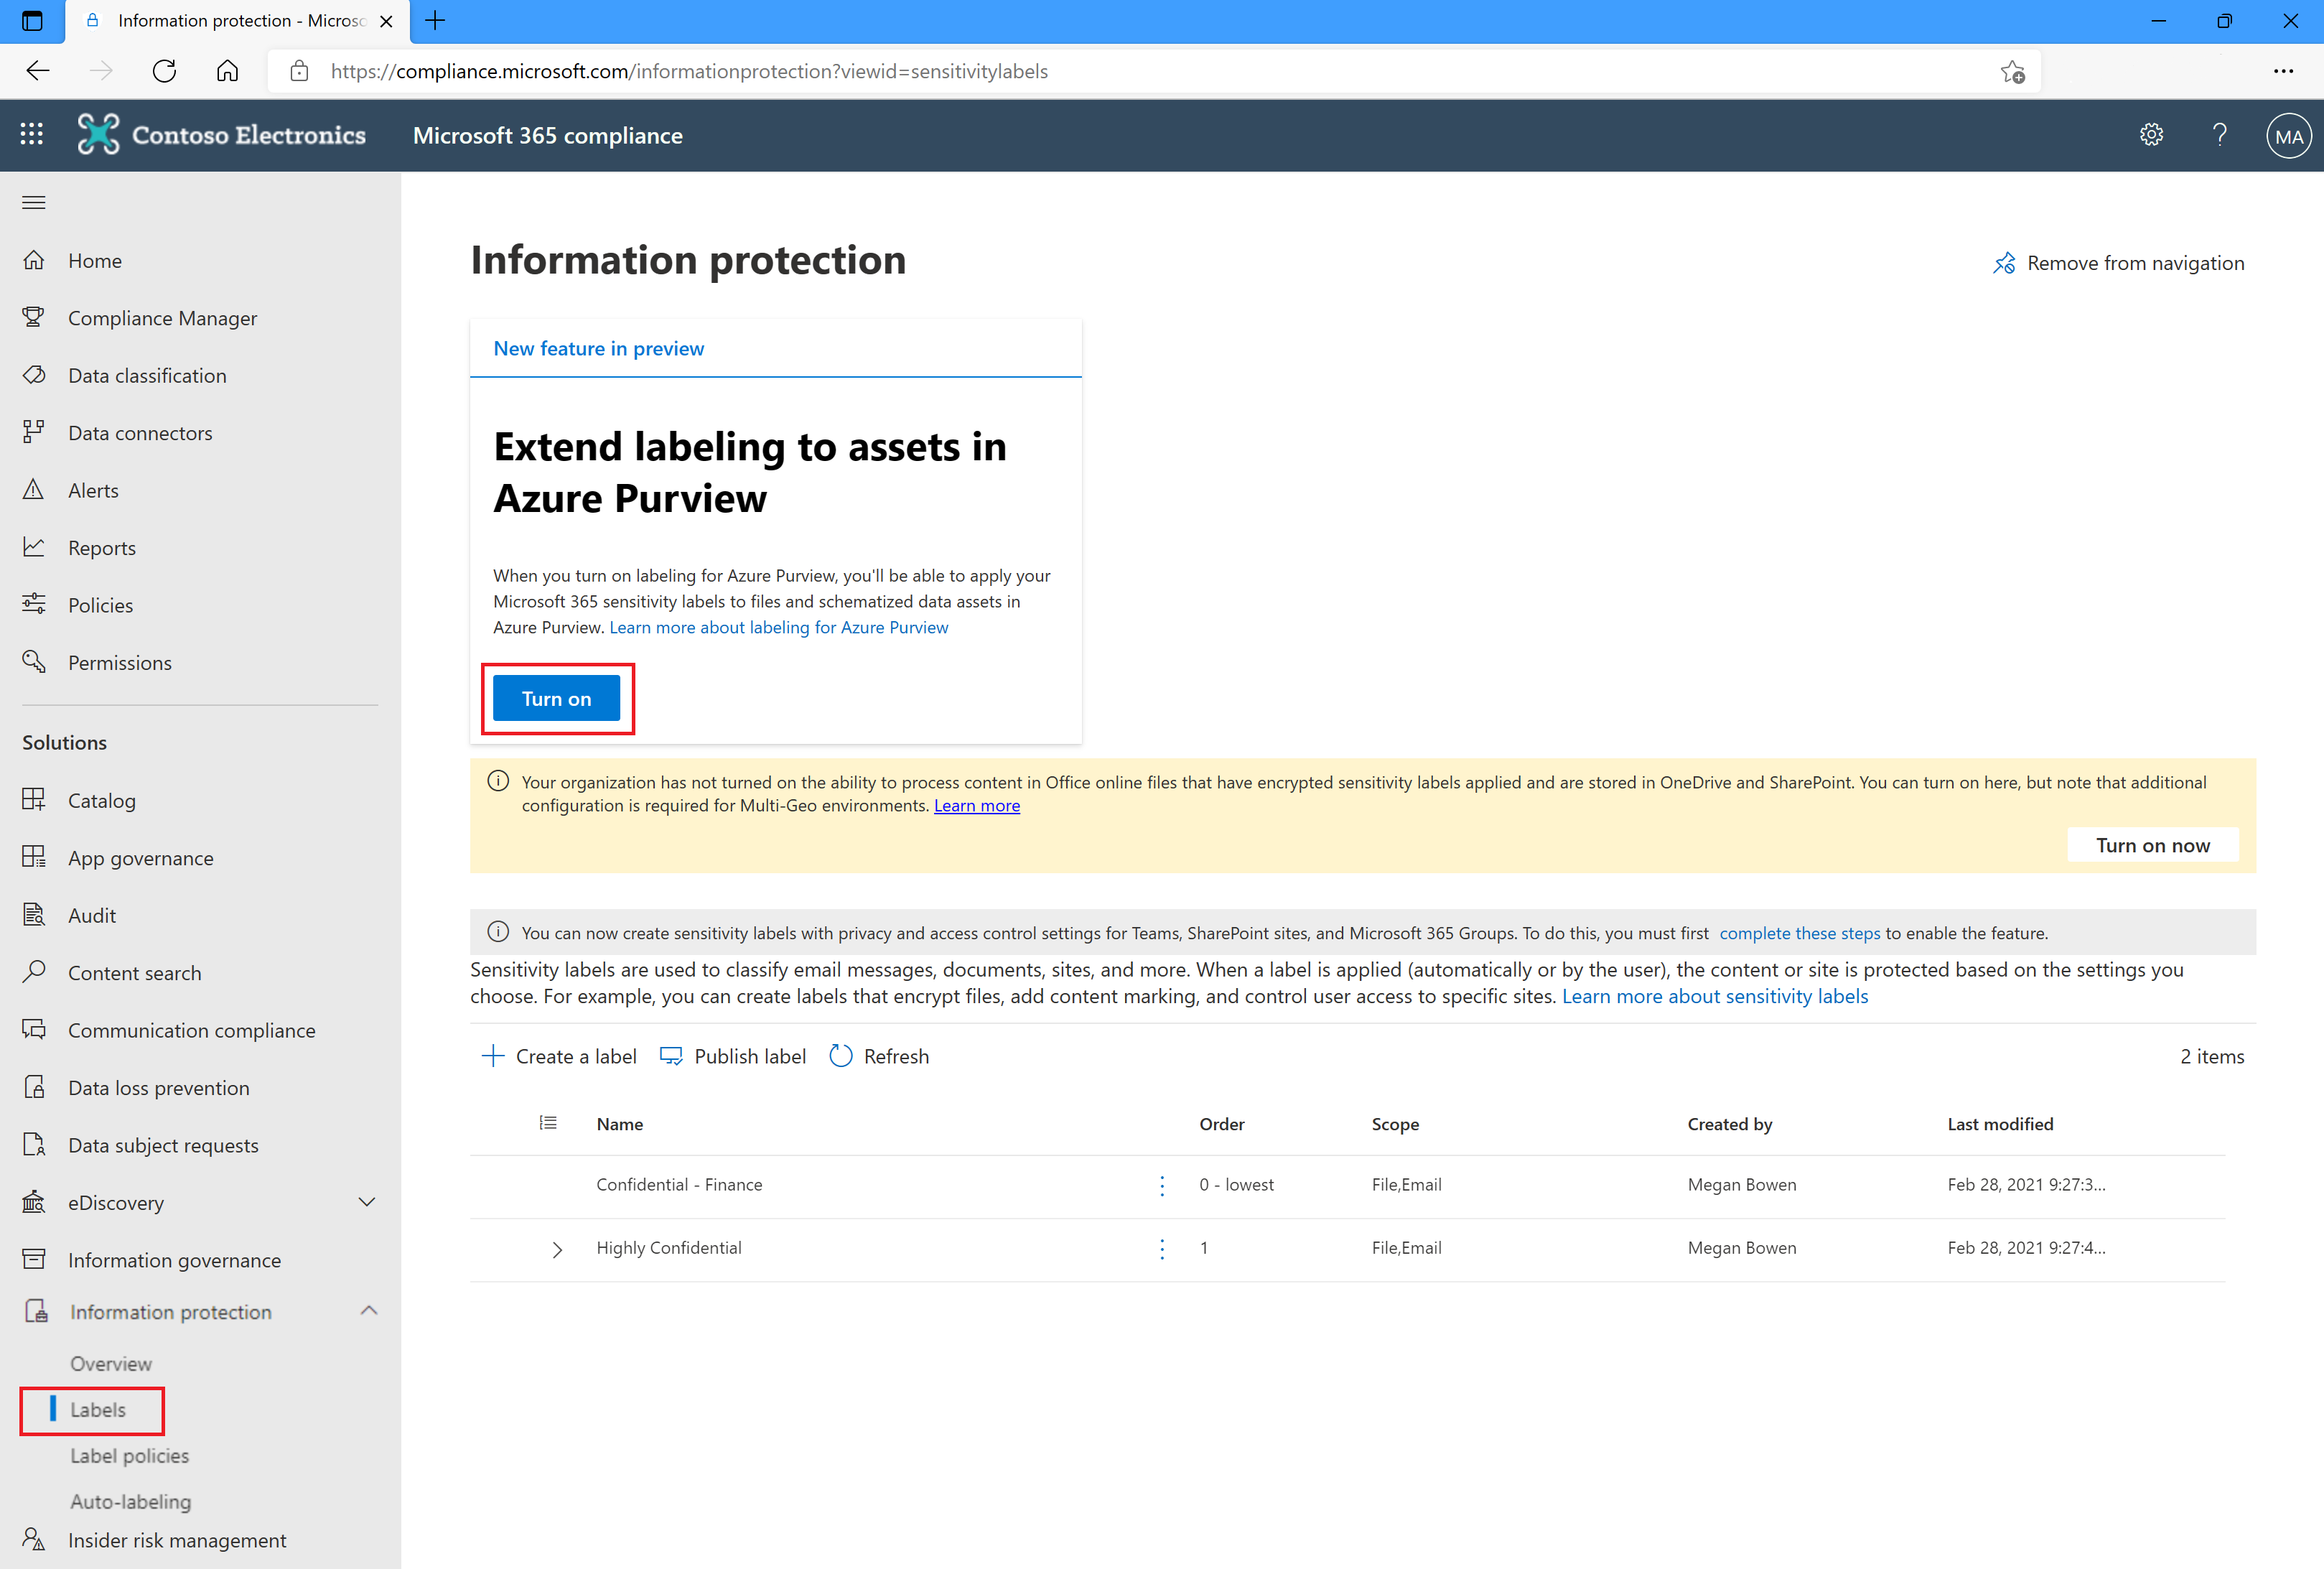
Task: Open Auto-labeling in sidebar
Action: click(130, 1501)
